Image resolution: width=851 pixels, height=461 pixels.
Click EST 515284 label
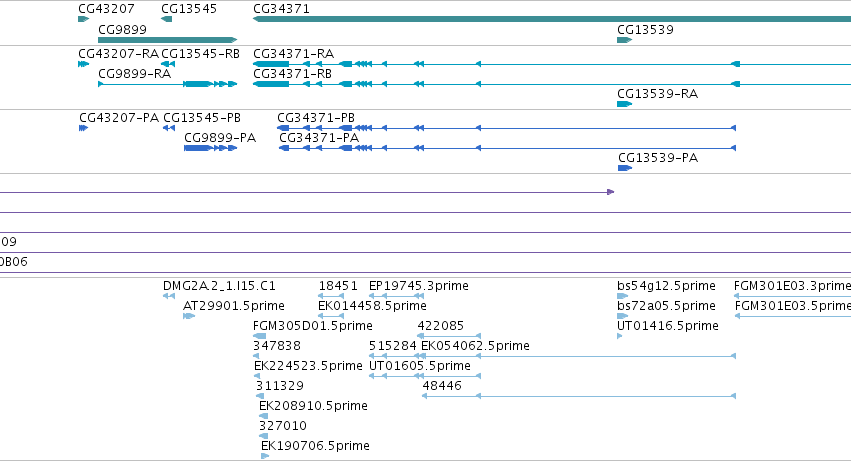[392, 345]
